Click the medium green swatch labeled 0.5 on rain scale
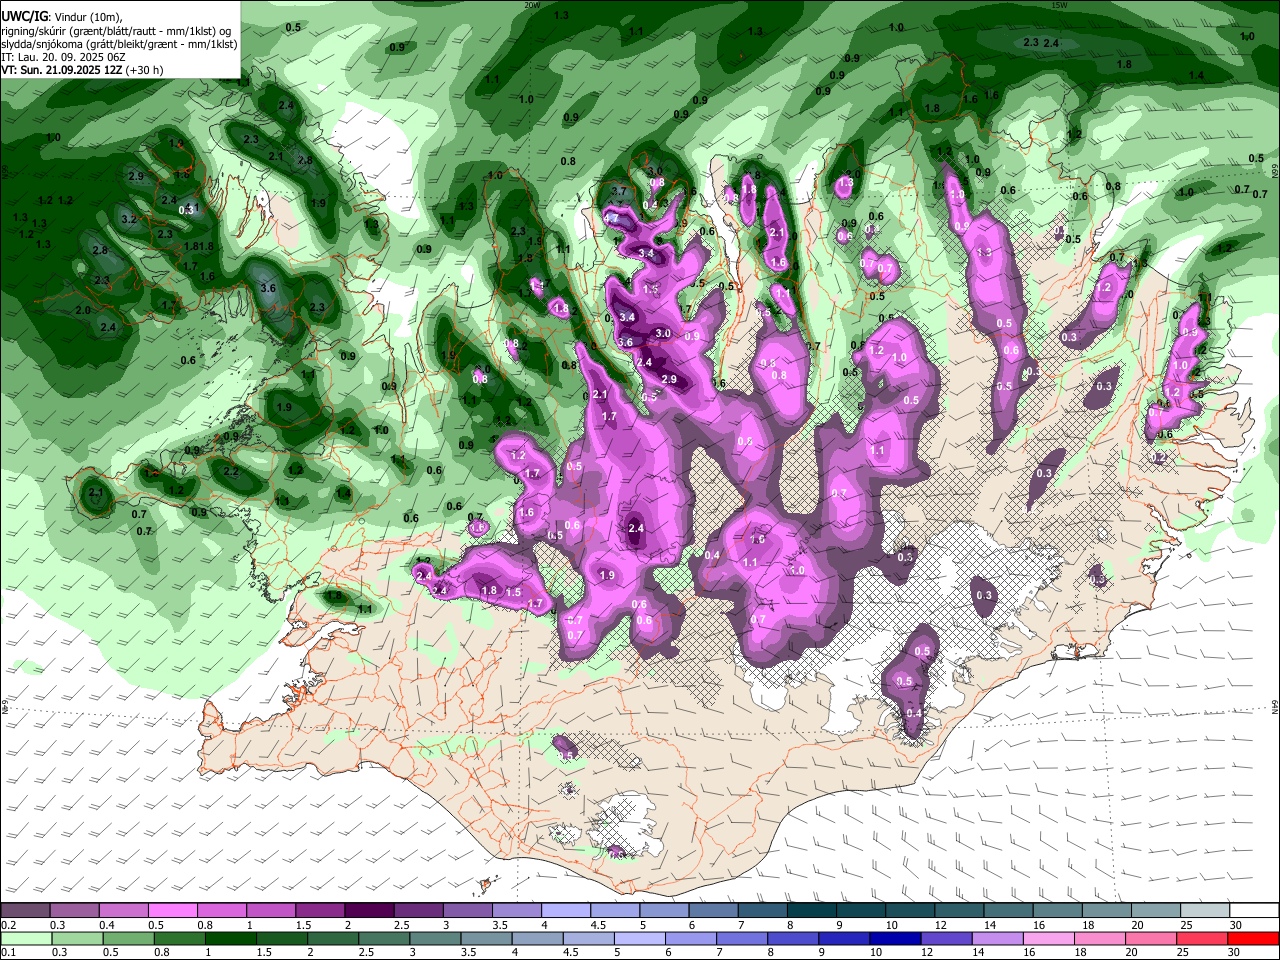The image size is (1280, 960). pos(128,938)
